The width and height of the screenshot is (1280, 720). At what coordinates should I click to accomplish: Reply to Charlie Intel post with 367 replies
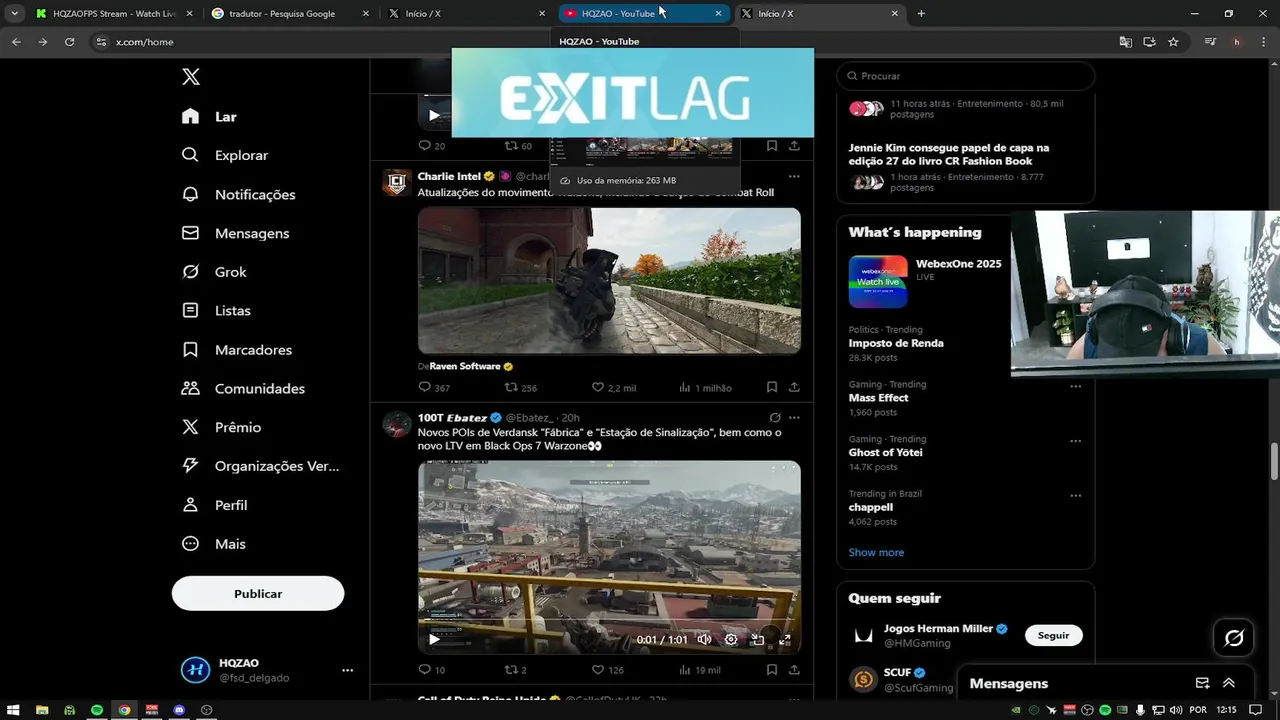[434, 388]
